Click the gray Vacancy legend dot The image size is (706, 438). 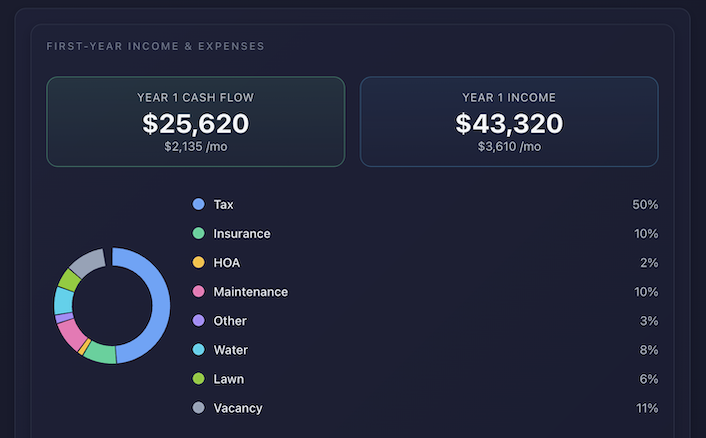click(198, 408)
